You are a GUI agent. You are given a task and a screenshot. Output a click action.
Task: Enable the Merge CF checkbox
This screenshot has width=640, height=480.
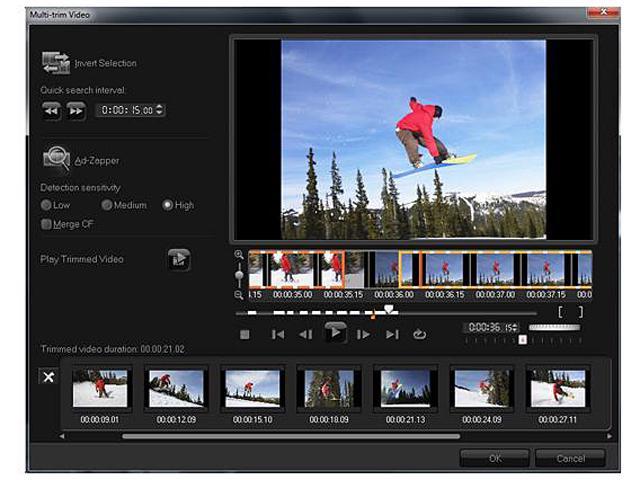point(46,224)
